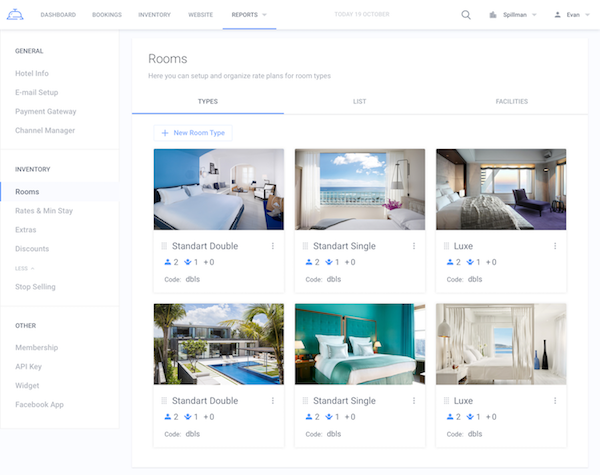The width and height of the screenshot is (600, 475).
Task: Click drag handle icon beside bottom Luxe
Action: pyautogui.click(x=446, y=401)
